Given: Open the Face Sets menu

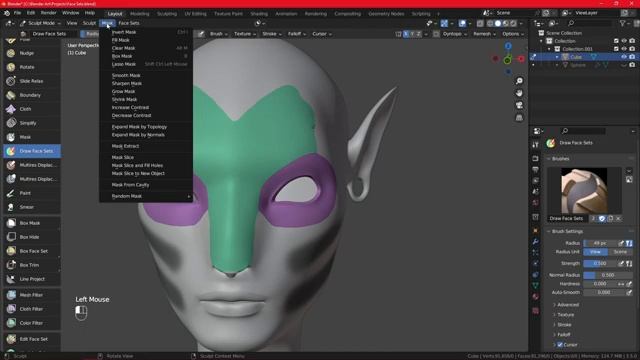Looking at the screenshot, I should (x=129, y=23).
